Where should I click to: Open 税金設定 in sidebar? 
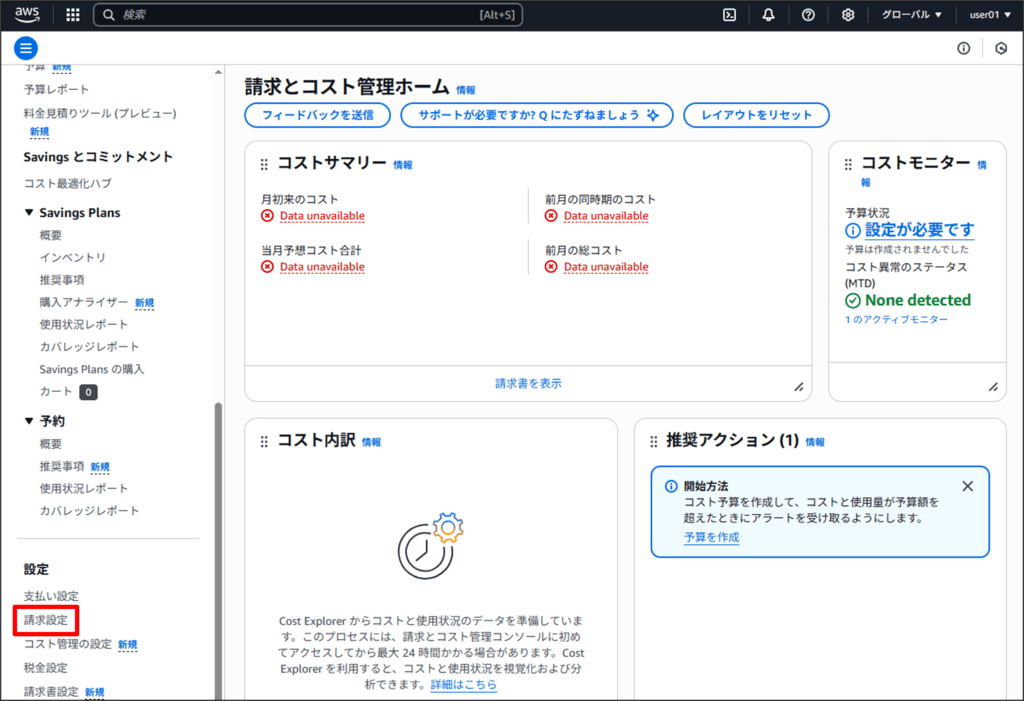[x=46, y=668]
